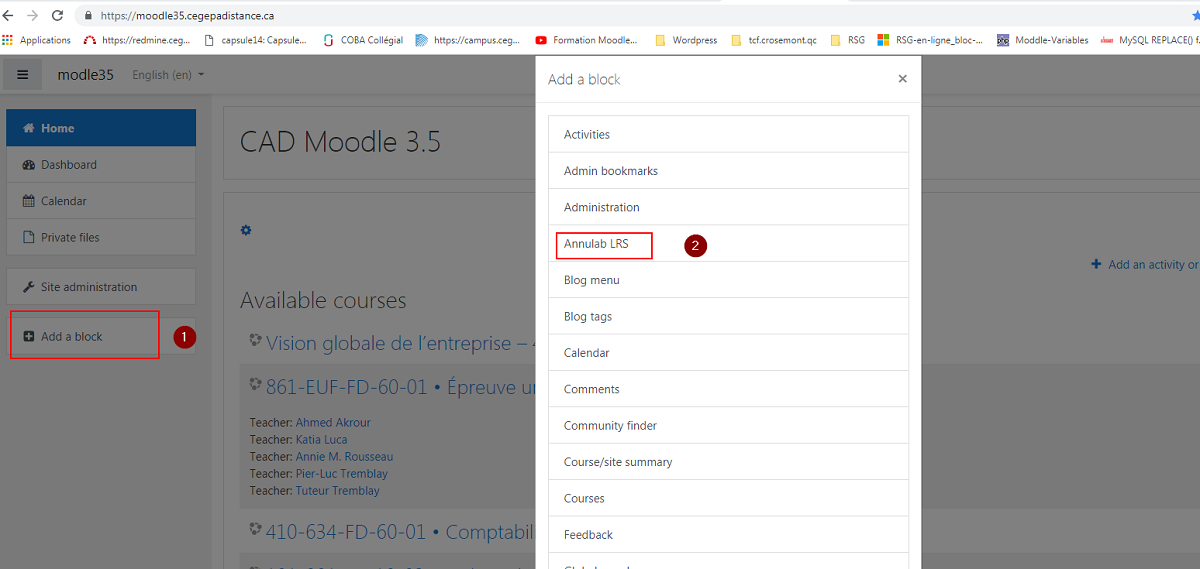Pick the Course/site summary block
This screenshot has height=569, width=1200.
point(618,462)
